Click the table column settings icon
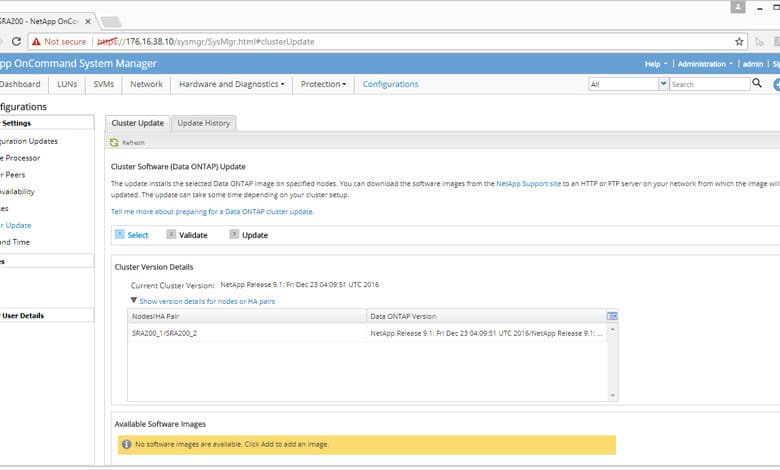 point(612,316)
